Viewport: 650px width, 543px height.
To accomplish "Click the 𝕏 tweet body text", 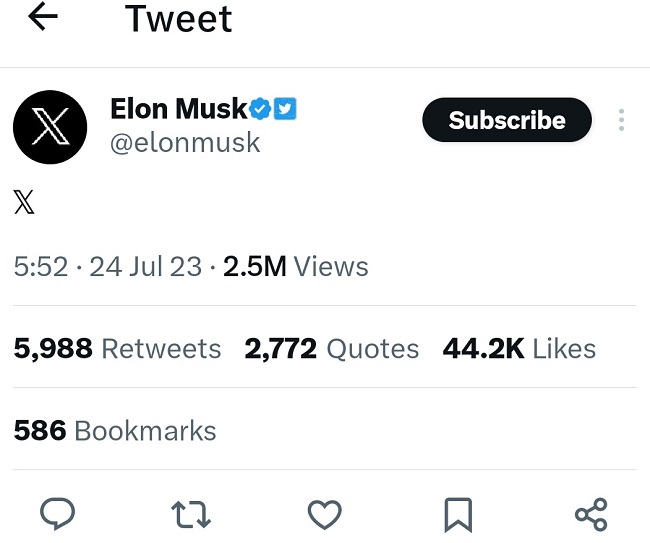I will 25,203.
